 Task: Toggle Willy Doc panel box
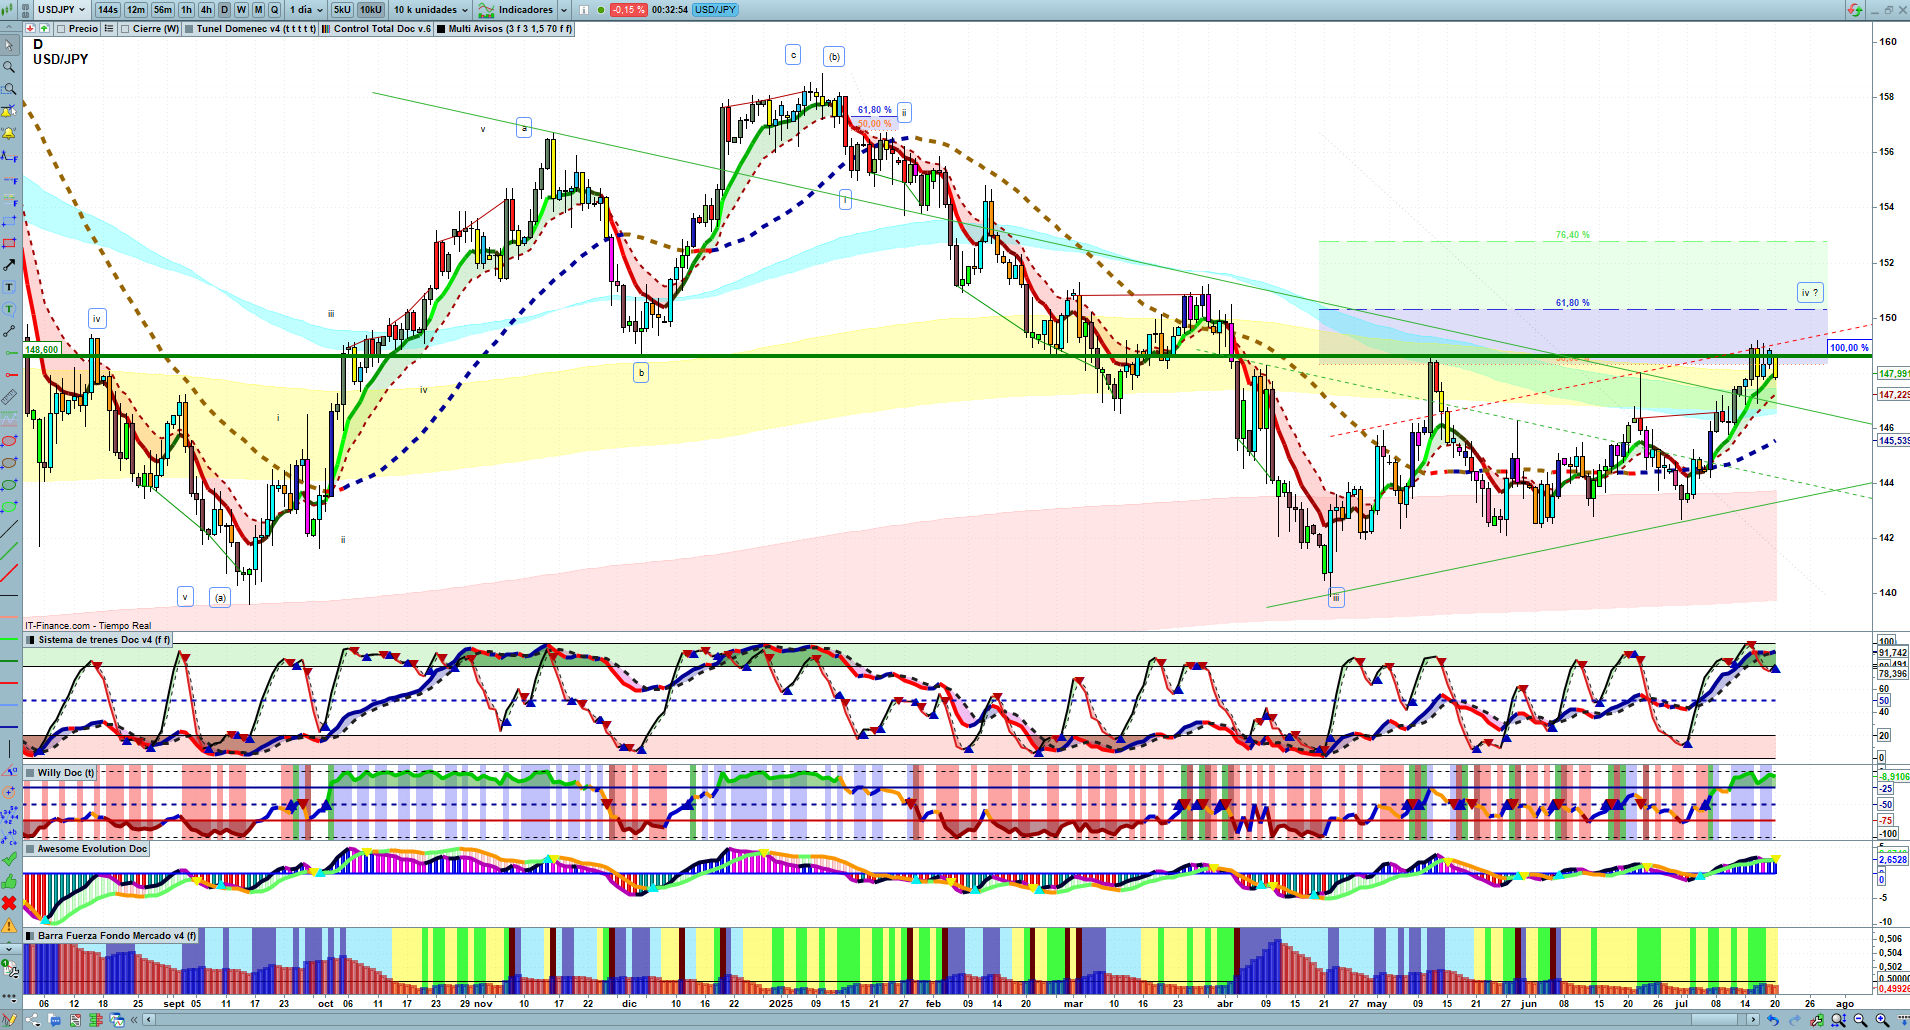(x=30, y=773)
